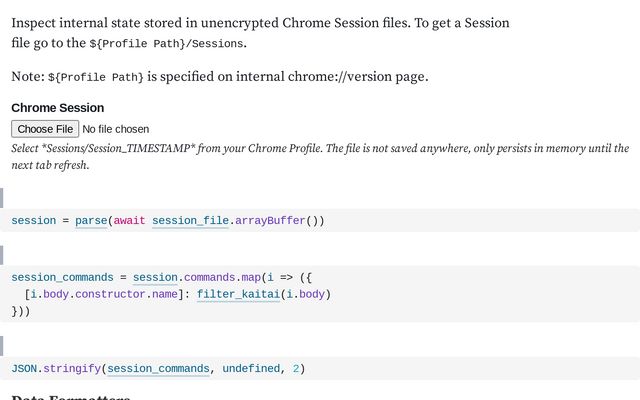This screenshot has width=640, height=400.
Task: Click the 'Chrome Session' heading label
Action: [x=57, y=108]
